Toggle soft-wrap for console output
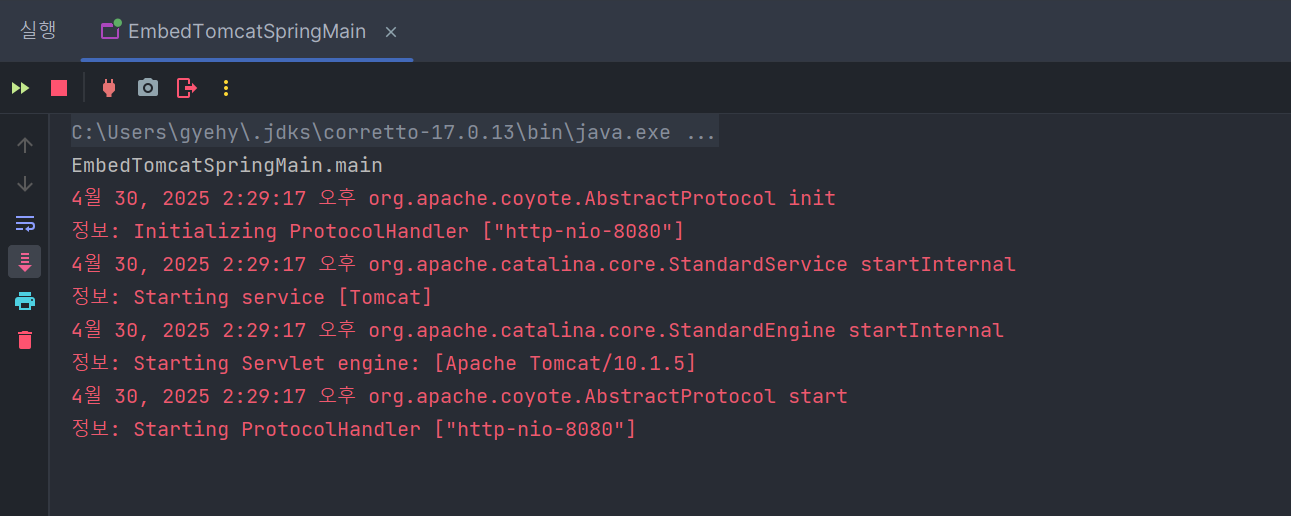 (25, 223)
